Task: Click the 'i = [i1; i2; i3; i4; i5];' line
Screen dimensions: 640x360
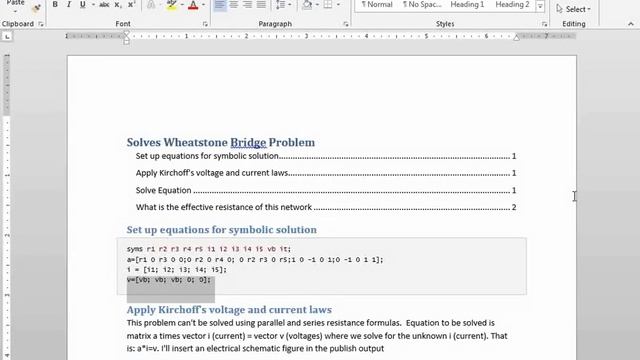Action: [177, 270]
